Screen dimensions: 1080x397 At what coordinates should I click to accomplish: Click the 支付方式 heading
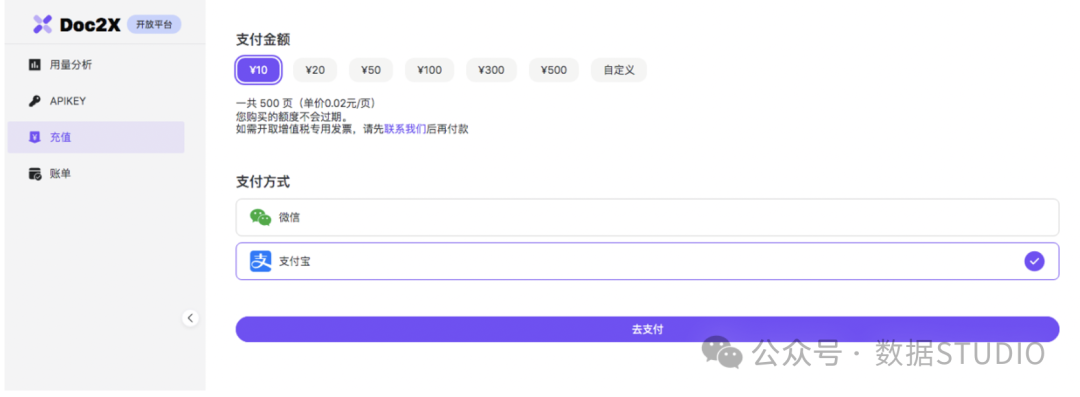point(263,182)
